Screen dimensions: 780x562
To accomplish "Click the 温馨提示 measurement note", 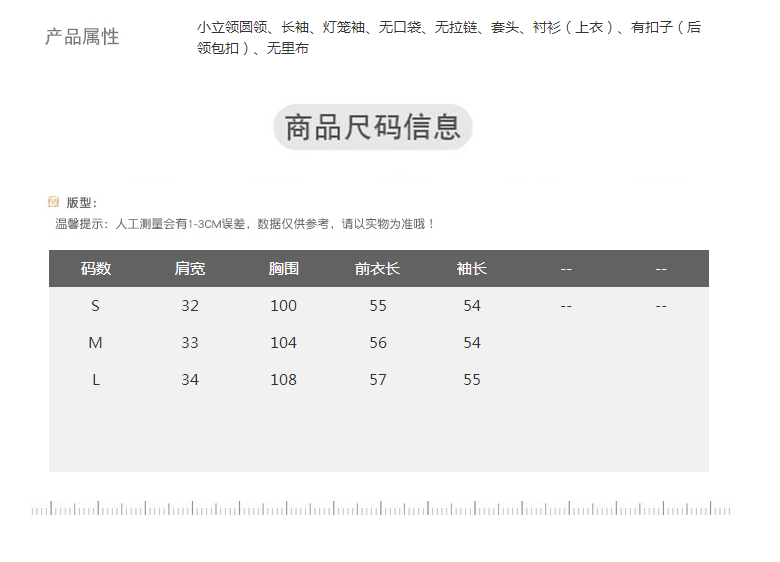I will pos(245,224).
